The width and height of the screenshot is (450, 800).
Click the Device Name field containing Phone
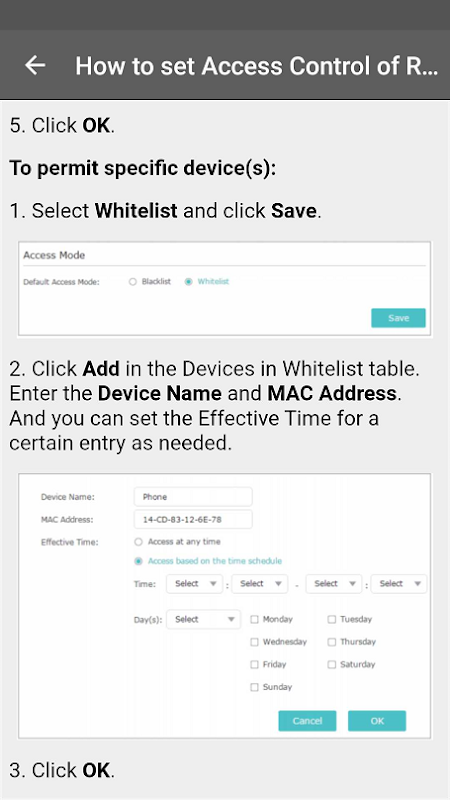pos(193,496)
